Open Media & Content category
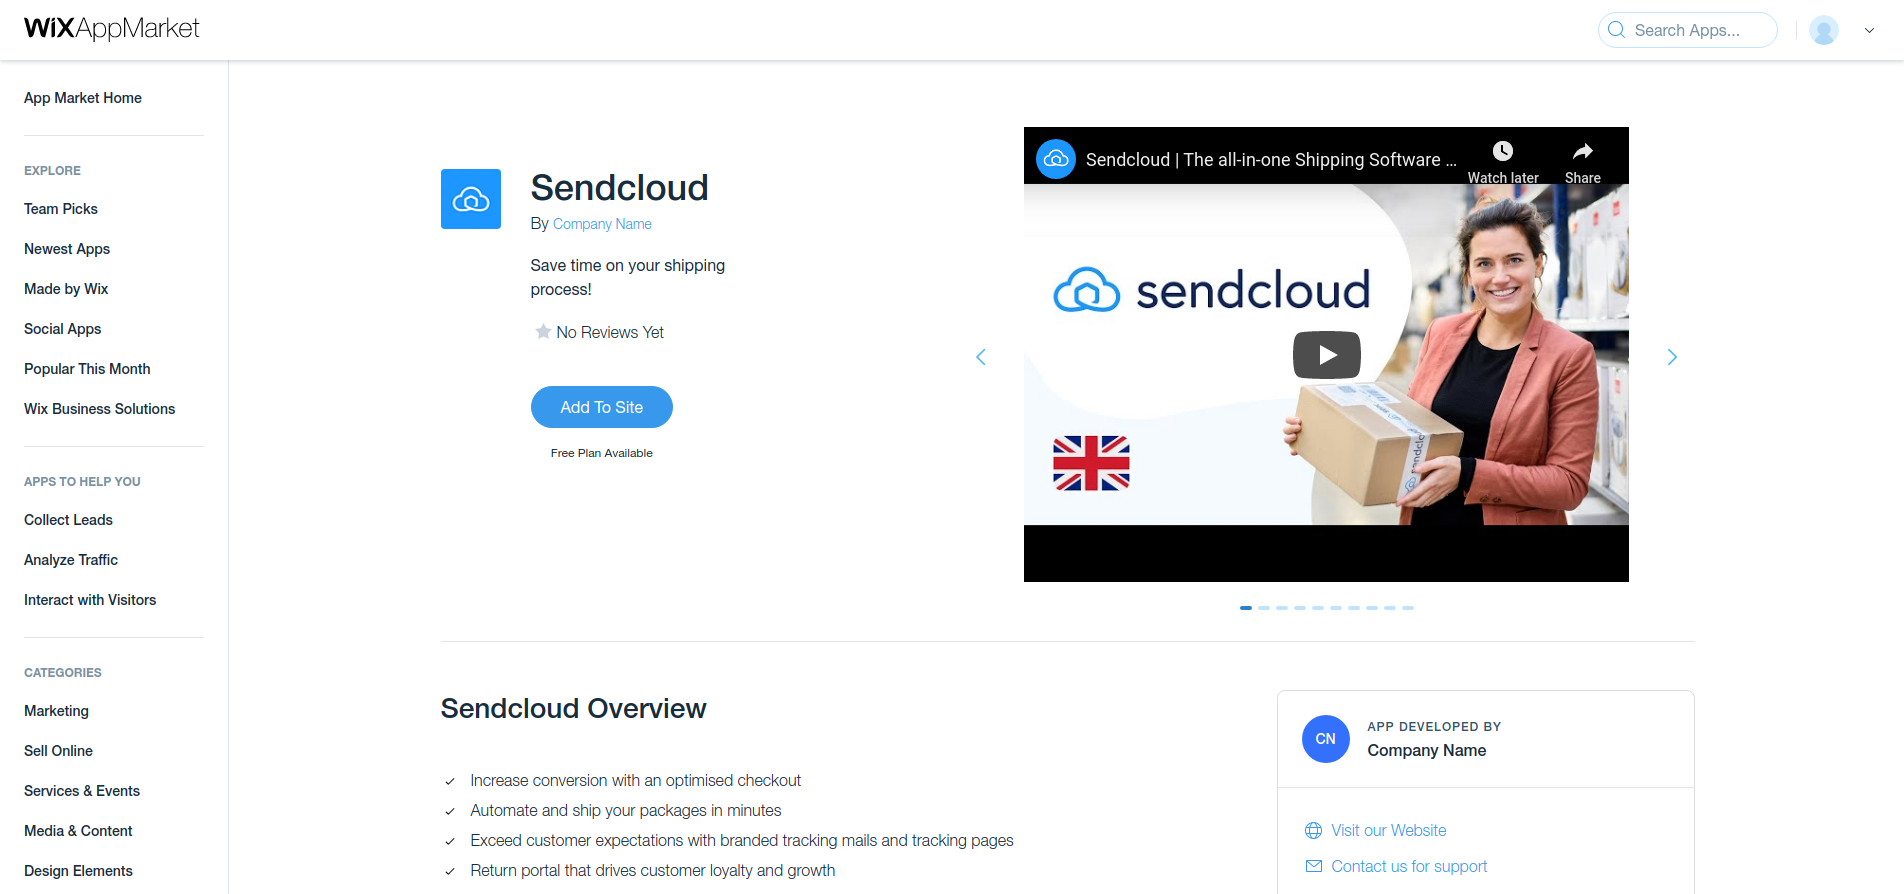Image resolution: width=1904 pixels, height=894 pixels. click(78, 831)
